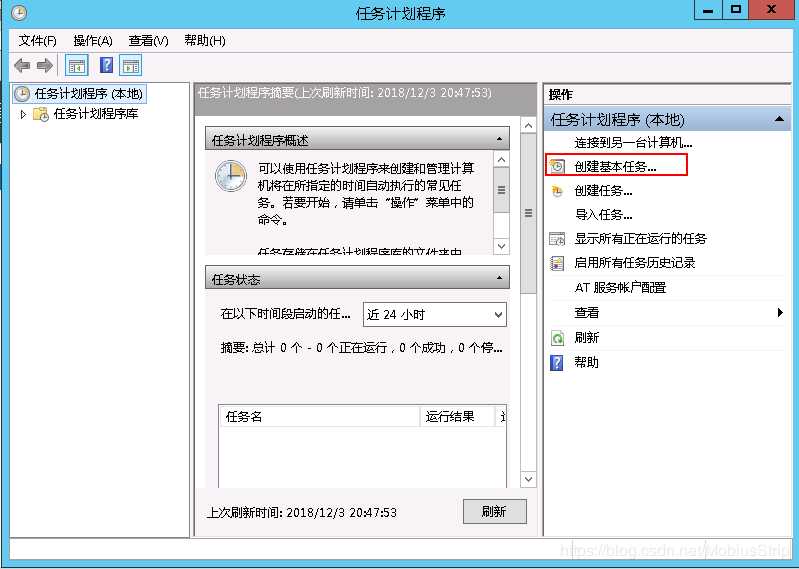
Task: Click 创建任务 in actions pane
Action: [603, 190]
